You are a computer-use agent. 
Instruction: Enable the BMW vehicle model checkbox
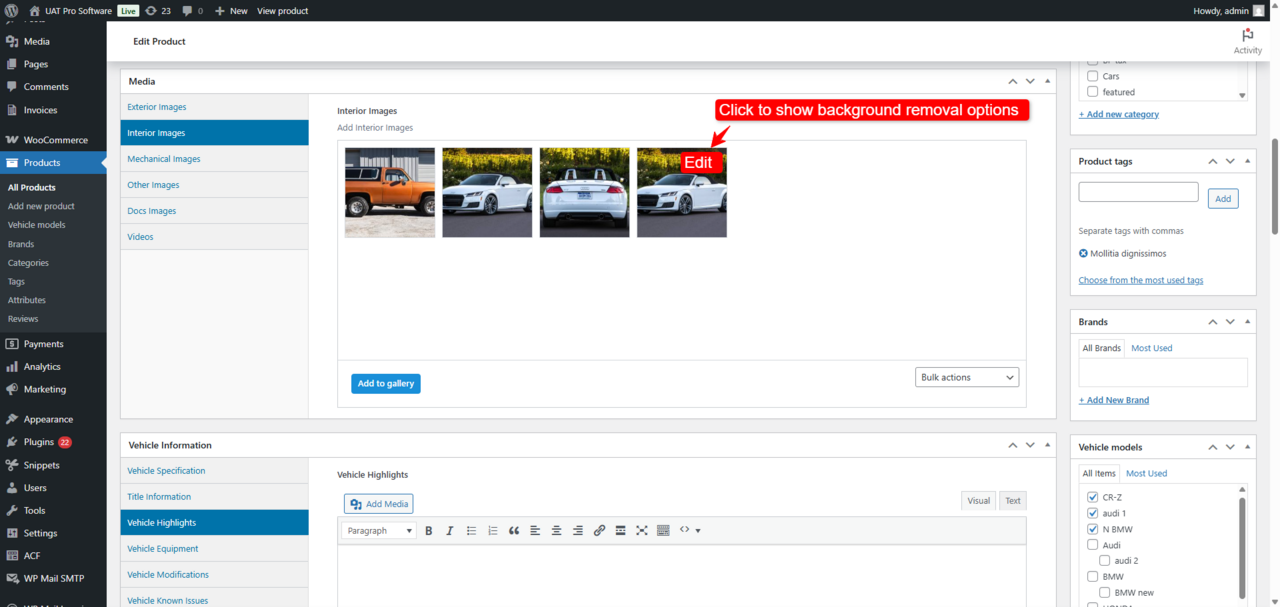coord(1092,576)
